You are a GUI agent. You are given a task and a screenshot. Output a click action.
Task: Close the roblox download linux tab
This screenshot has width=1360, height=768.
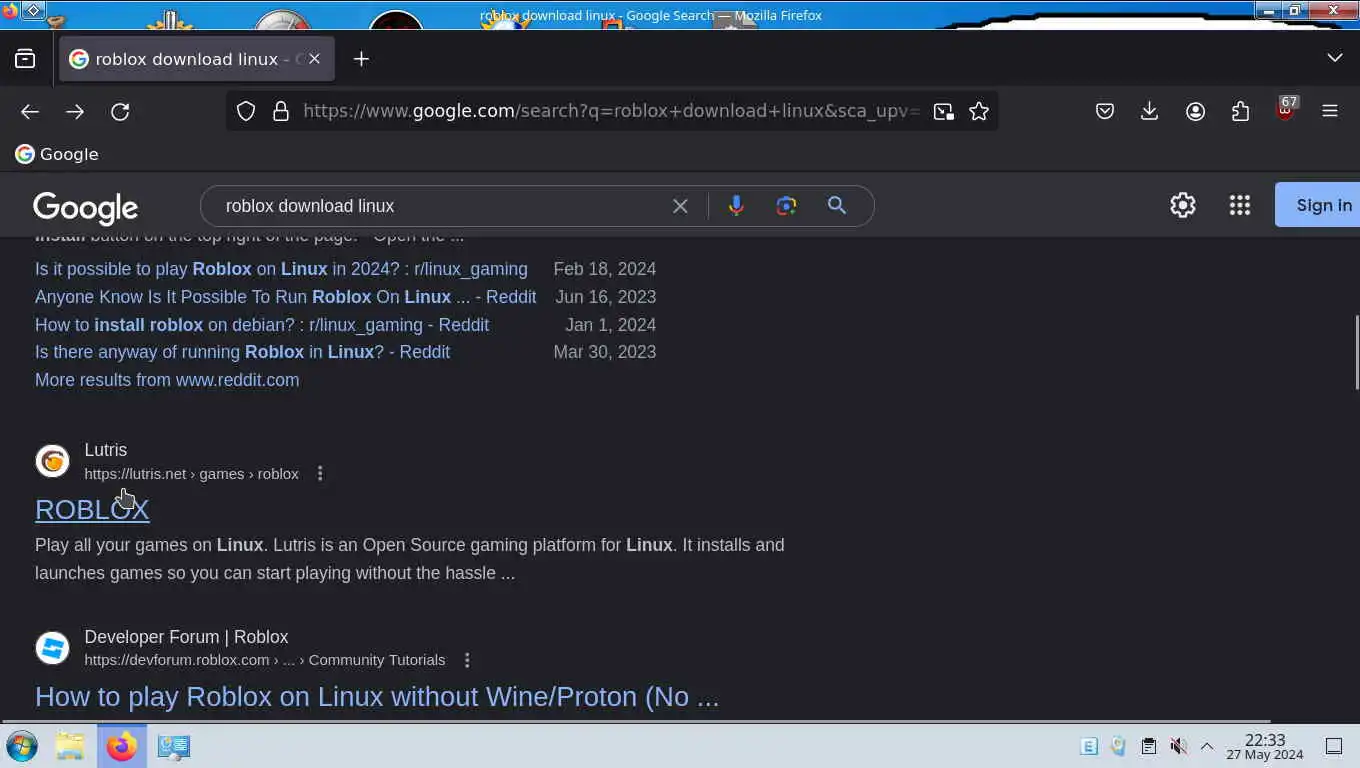click(314, 59)
